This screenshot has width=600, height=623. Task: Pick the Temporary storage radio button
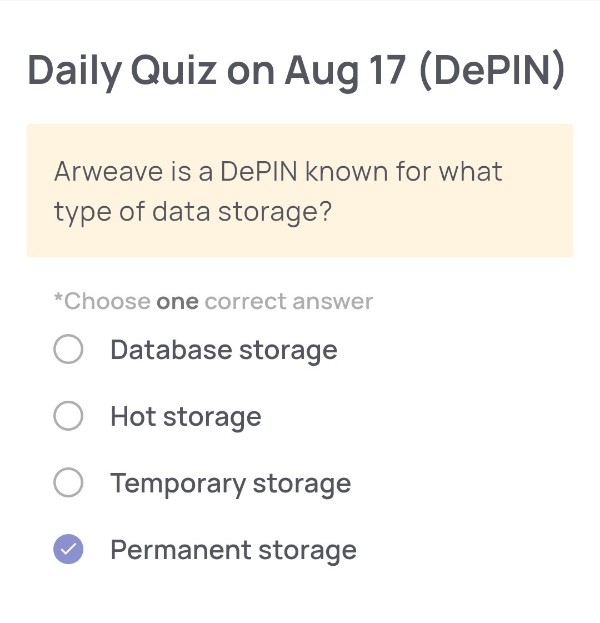[68, 482]
